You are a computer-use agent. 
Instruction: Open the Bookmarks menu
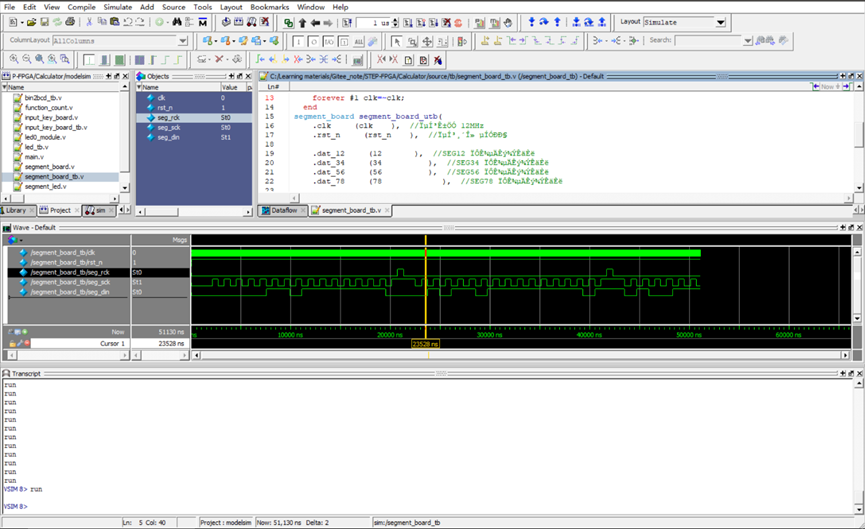click(x=269, y=7)
